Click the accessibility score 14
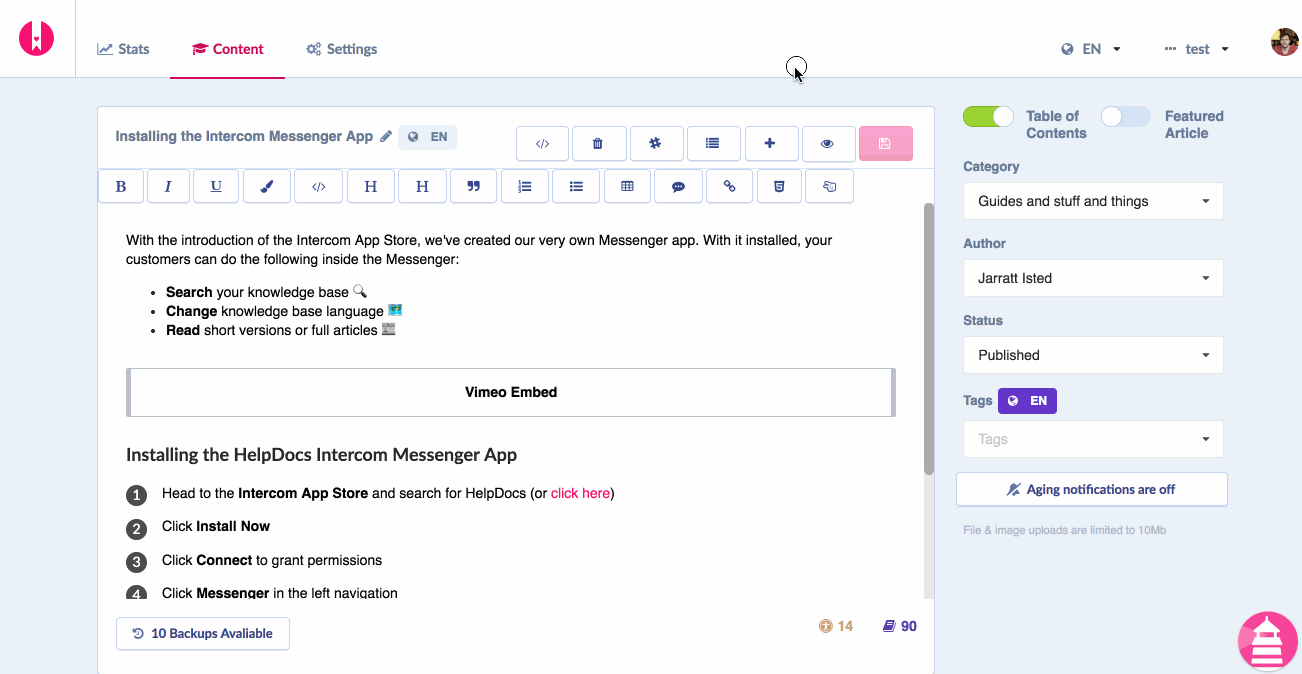 coord(836,626)
